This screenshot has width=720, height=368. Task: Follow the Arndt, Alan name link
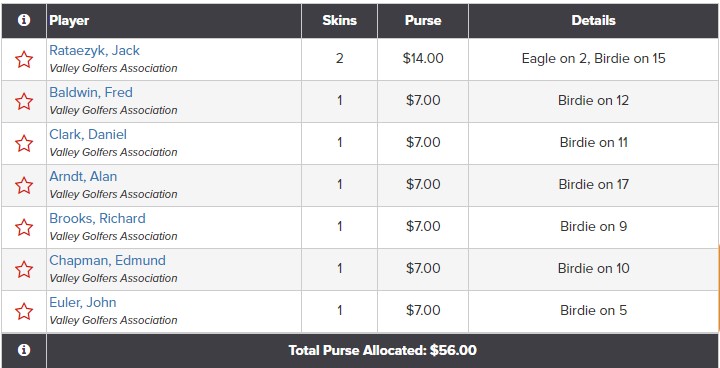tap(83, 176)
